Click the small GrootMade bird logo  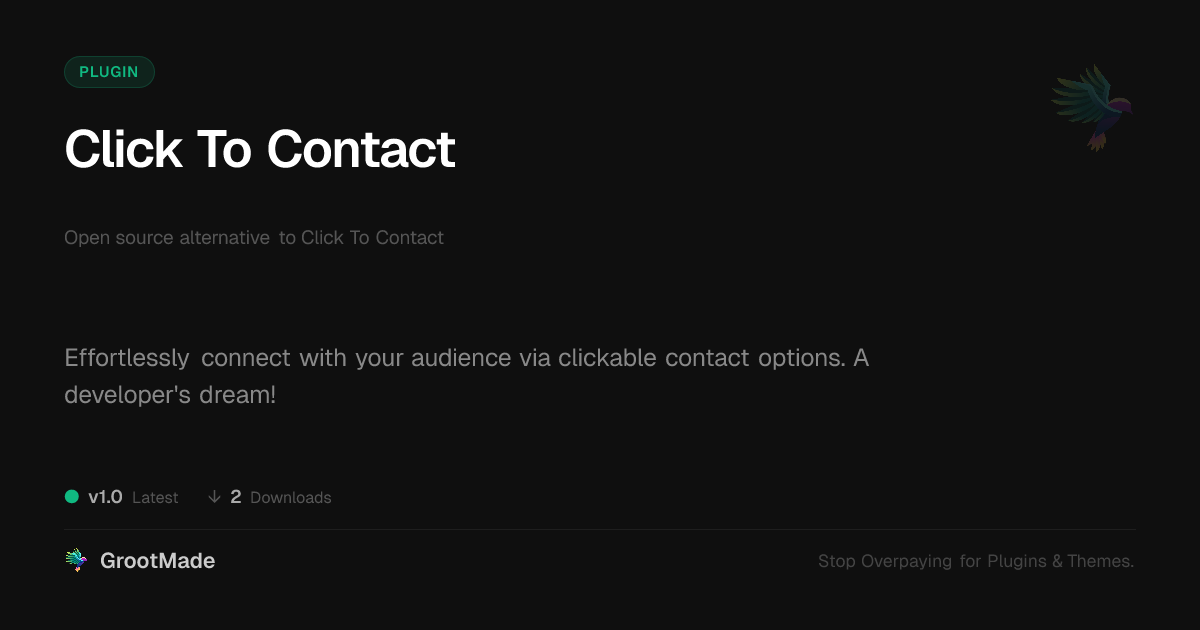coord(76,561)
